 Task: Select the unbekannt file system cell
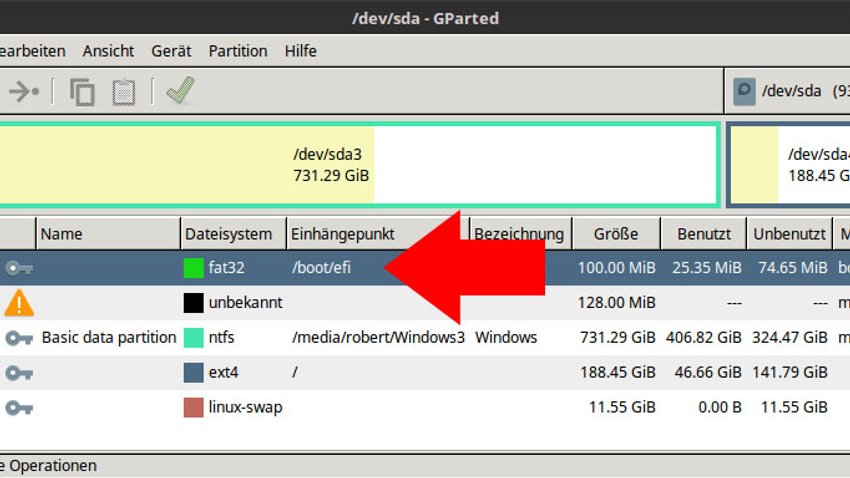[x=246, y=302]
